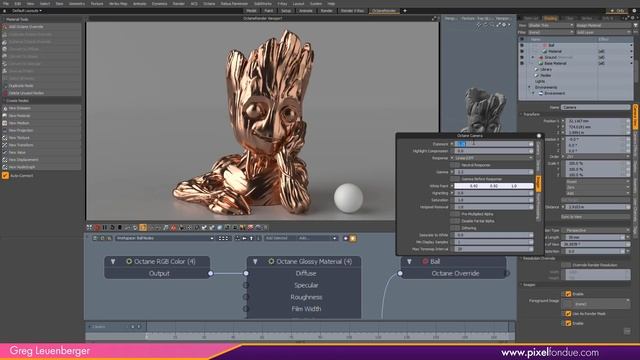
Task: Switch to the Paint layout tab
Action: pyautogui.click(x=269, y=11)
